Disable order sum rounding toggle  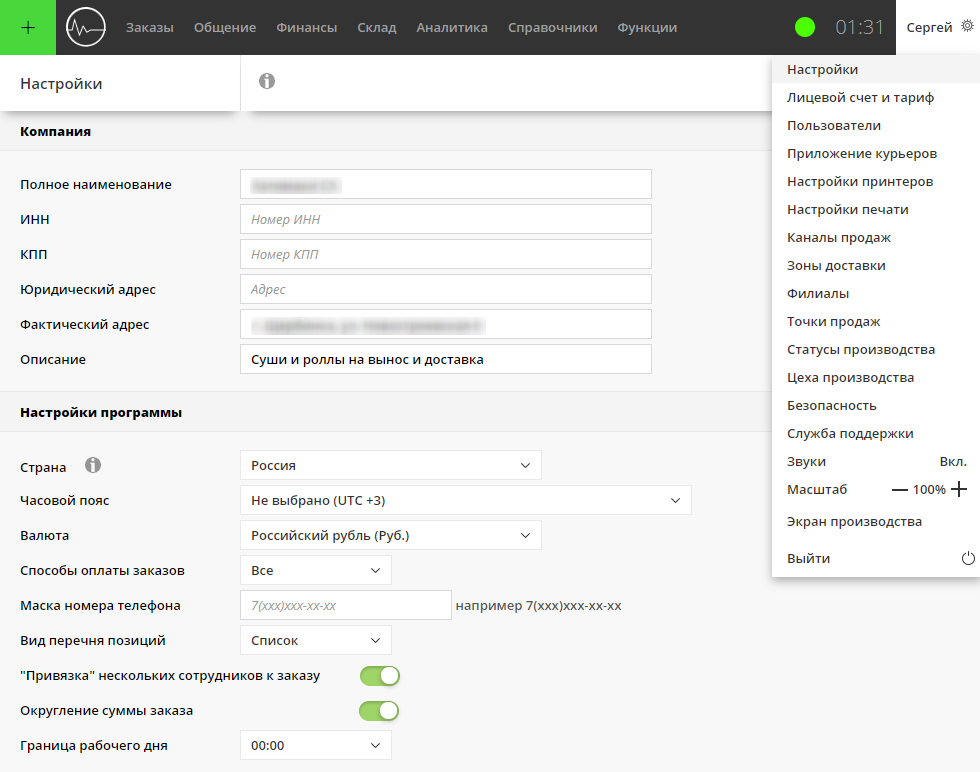tap(380, 711)
